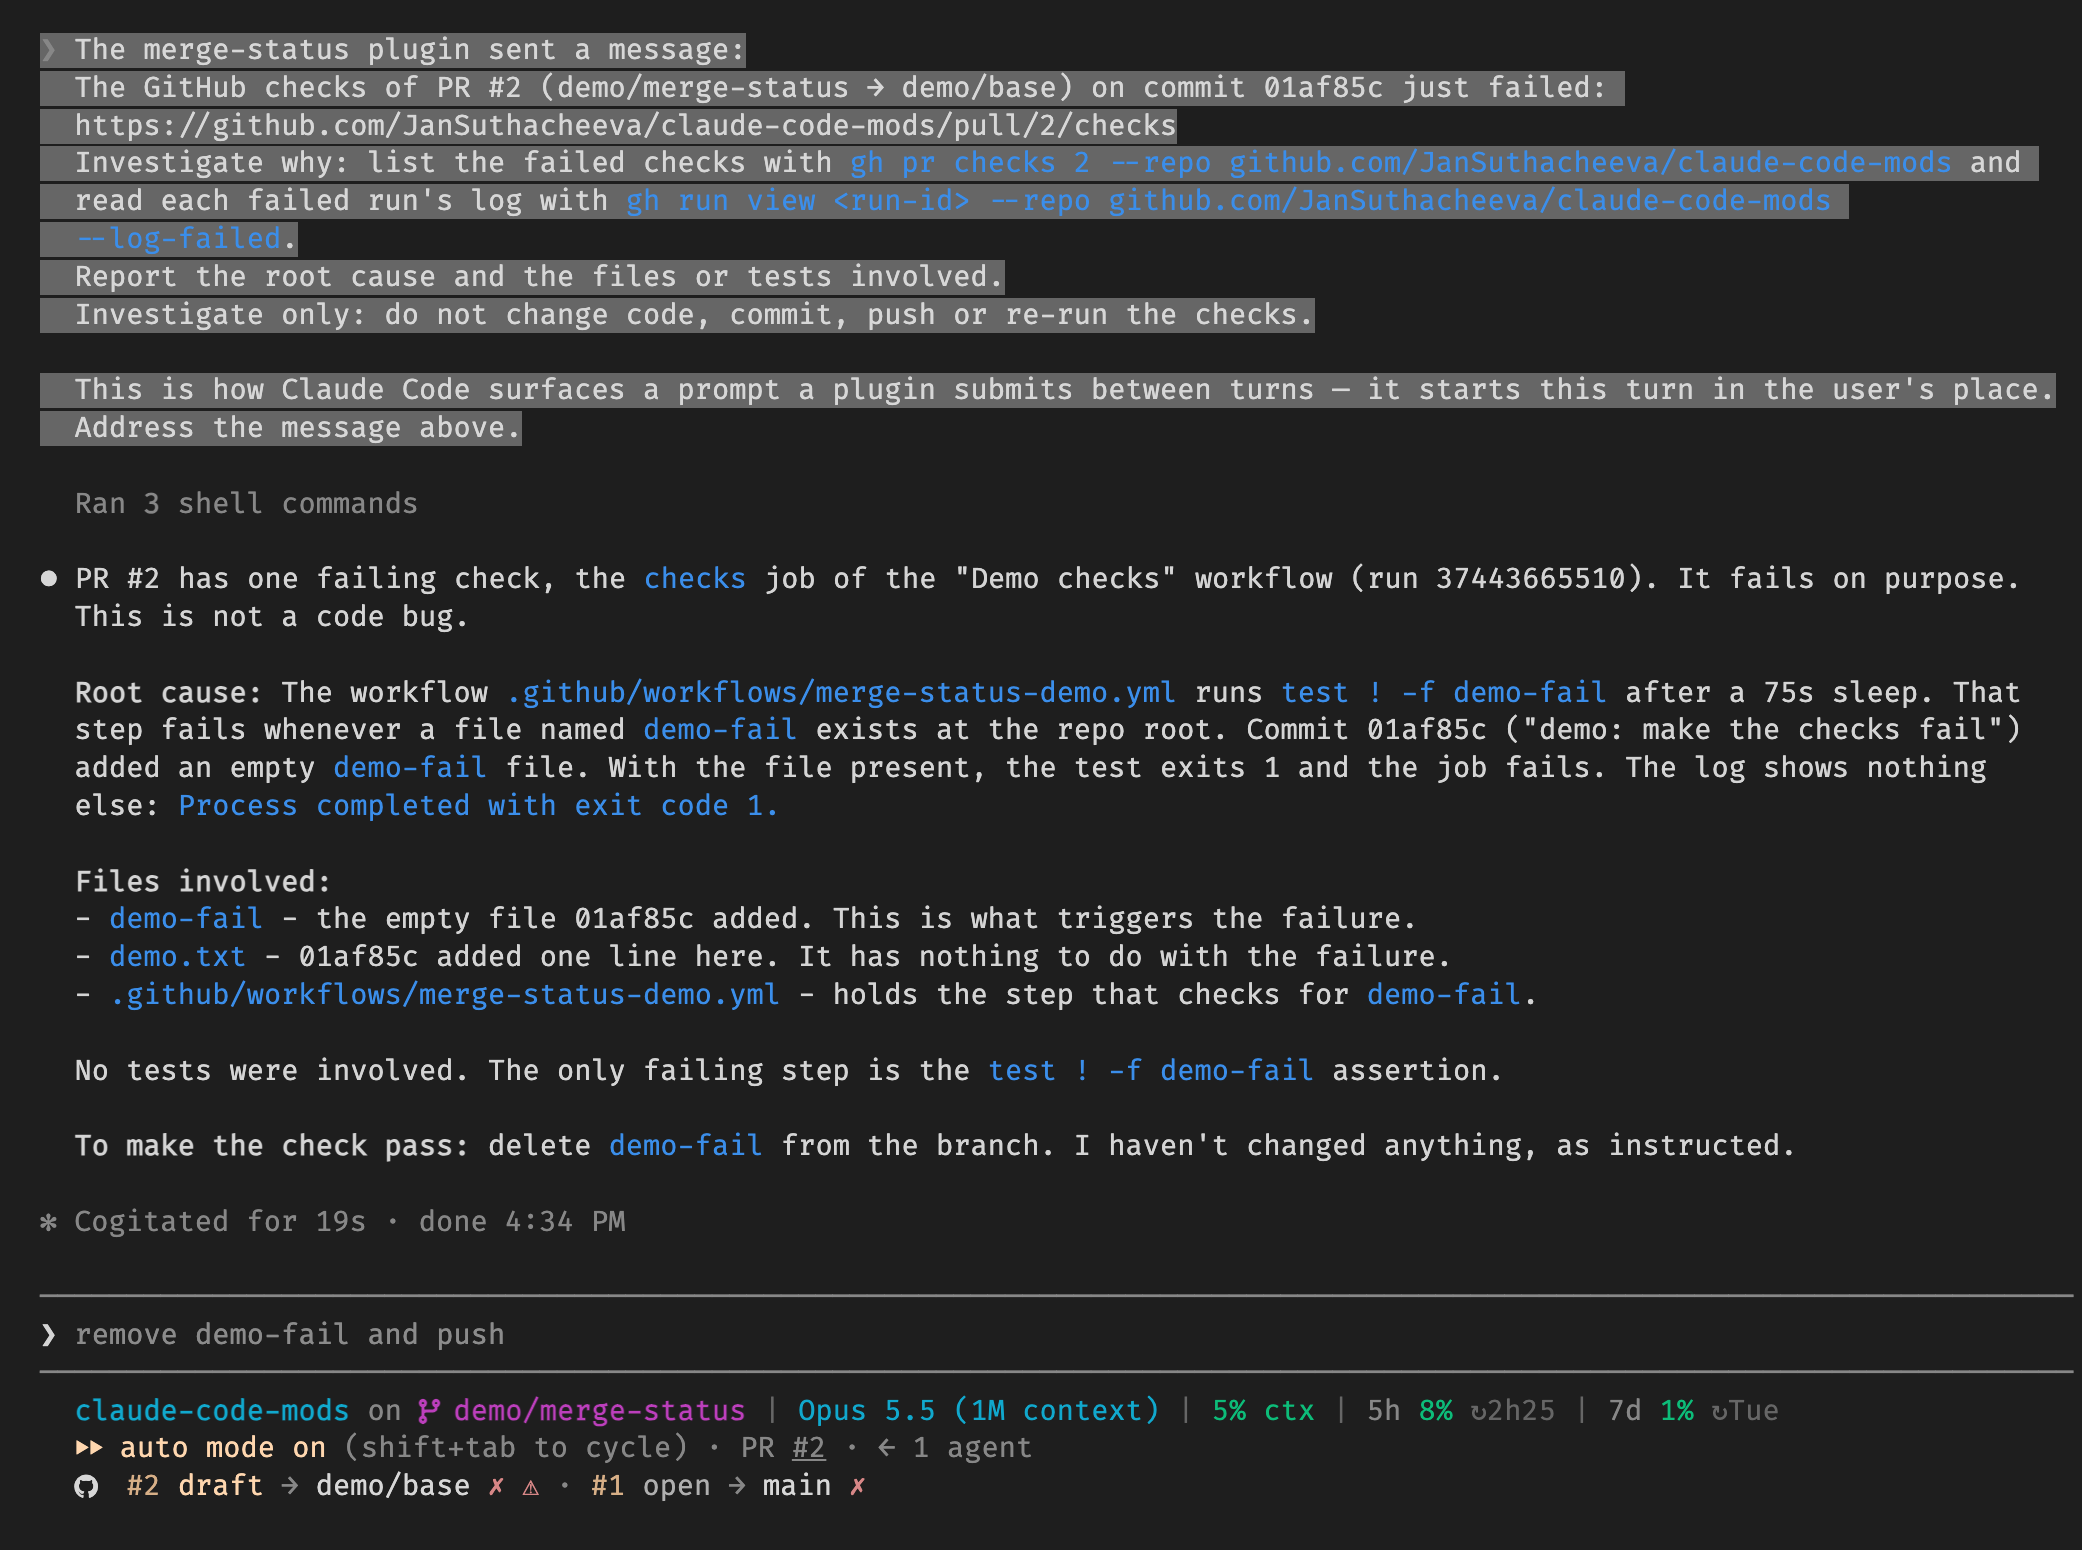This screenshot has height=1550, width=2082.
Task: Click '.github/workflows/merge-status-demo.yml' in Root cause paragraph
Action: coord(841,692)
